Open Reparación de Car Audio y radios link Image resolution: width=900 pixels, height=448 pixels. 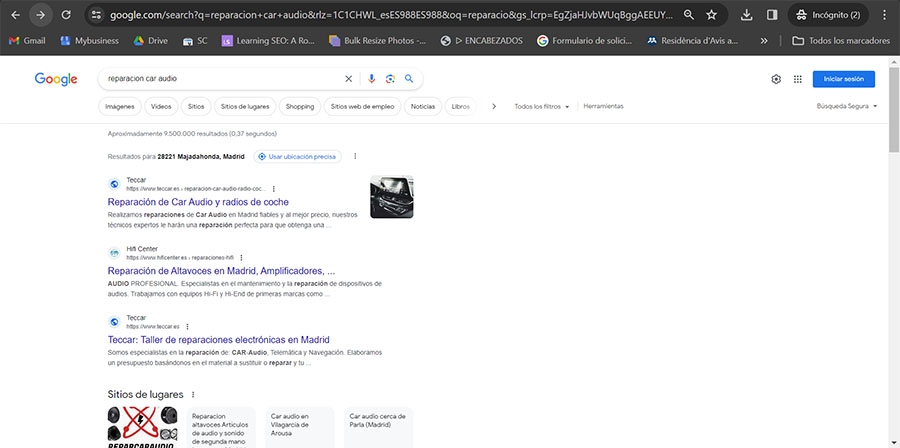click(198, 202)
